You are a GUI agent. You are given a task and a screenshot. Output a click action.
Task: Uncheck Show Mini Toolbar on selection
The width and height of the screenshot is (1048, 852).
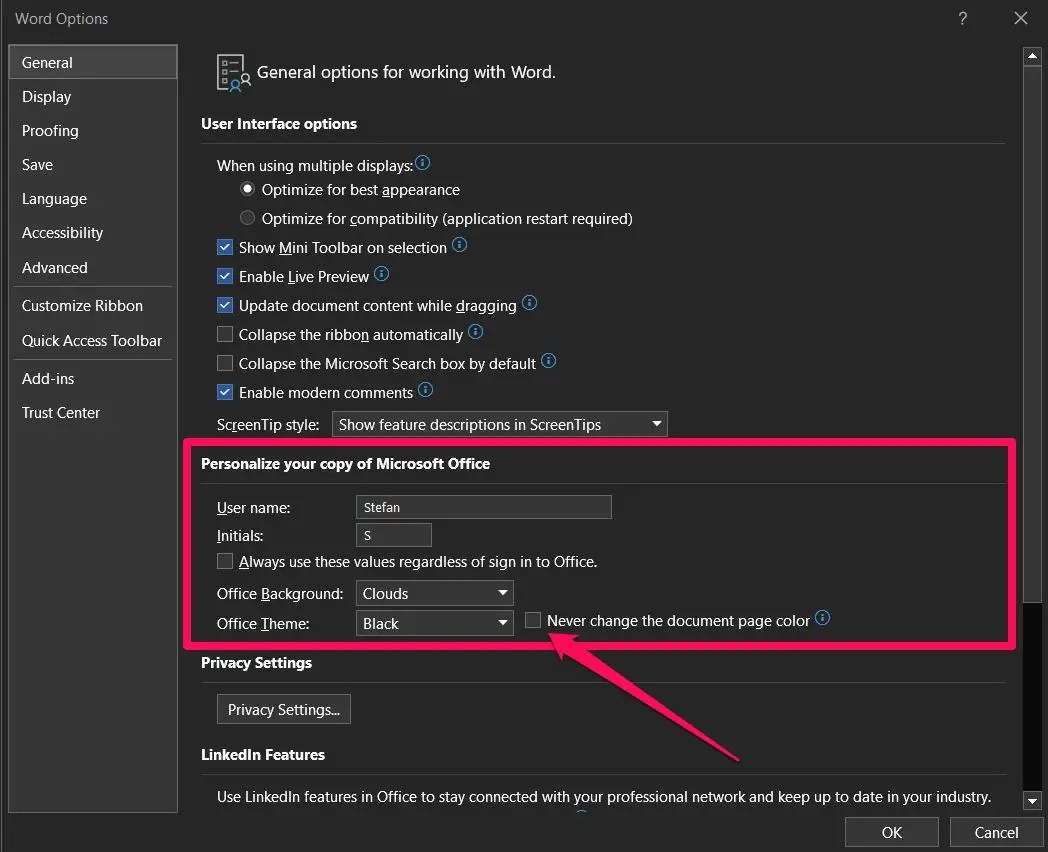[x=225, y=247]
